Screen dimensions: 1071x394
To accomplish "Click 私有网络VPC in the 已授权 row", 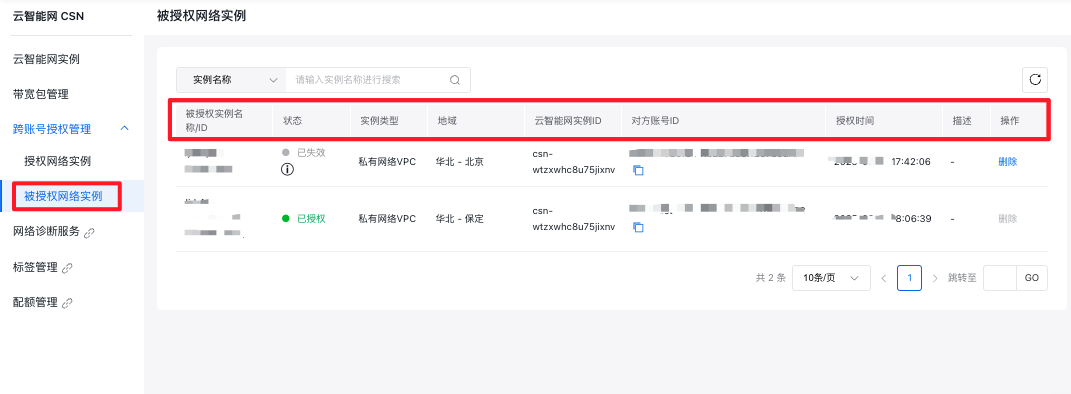I will pos(387,219).
